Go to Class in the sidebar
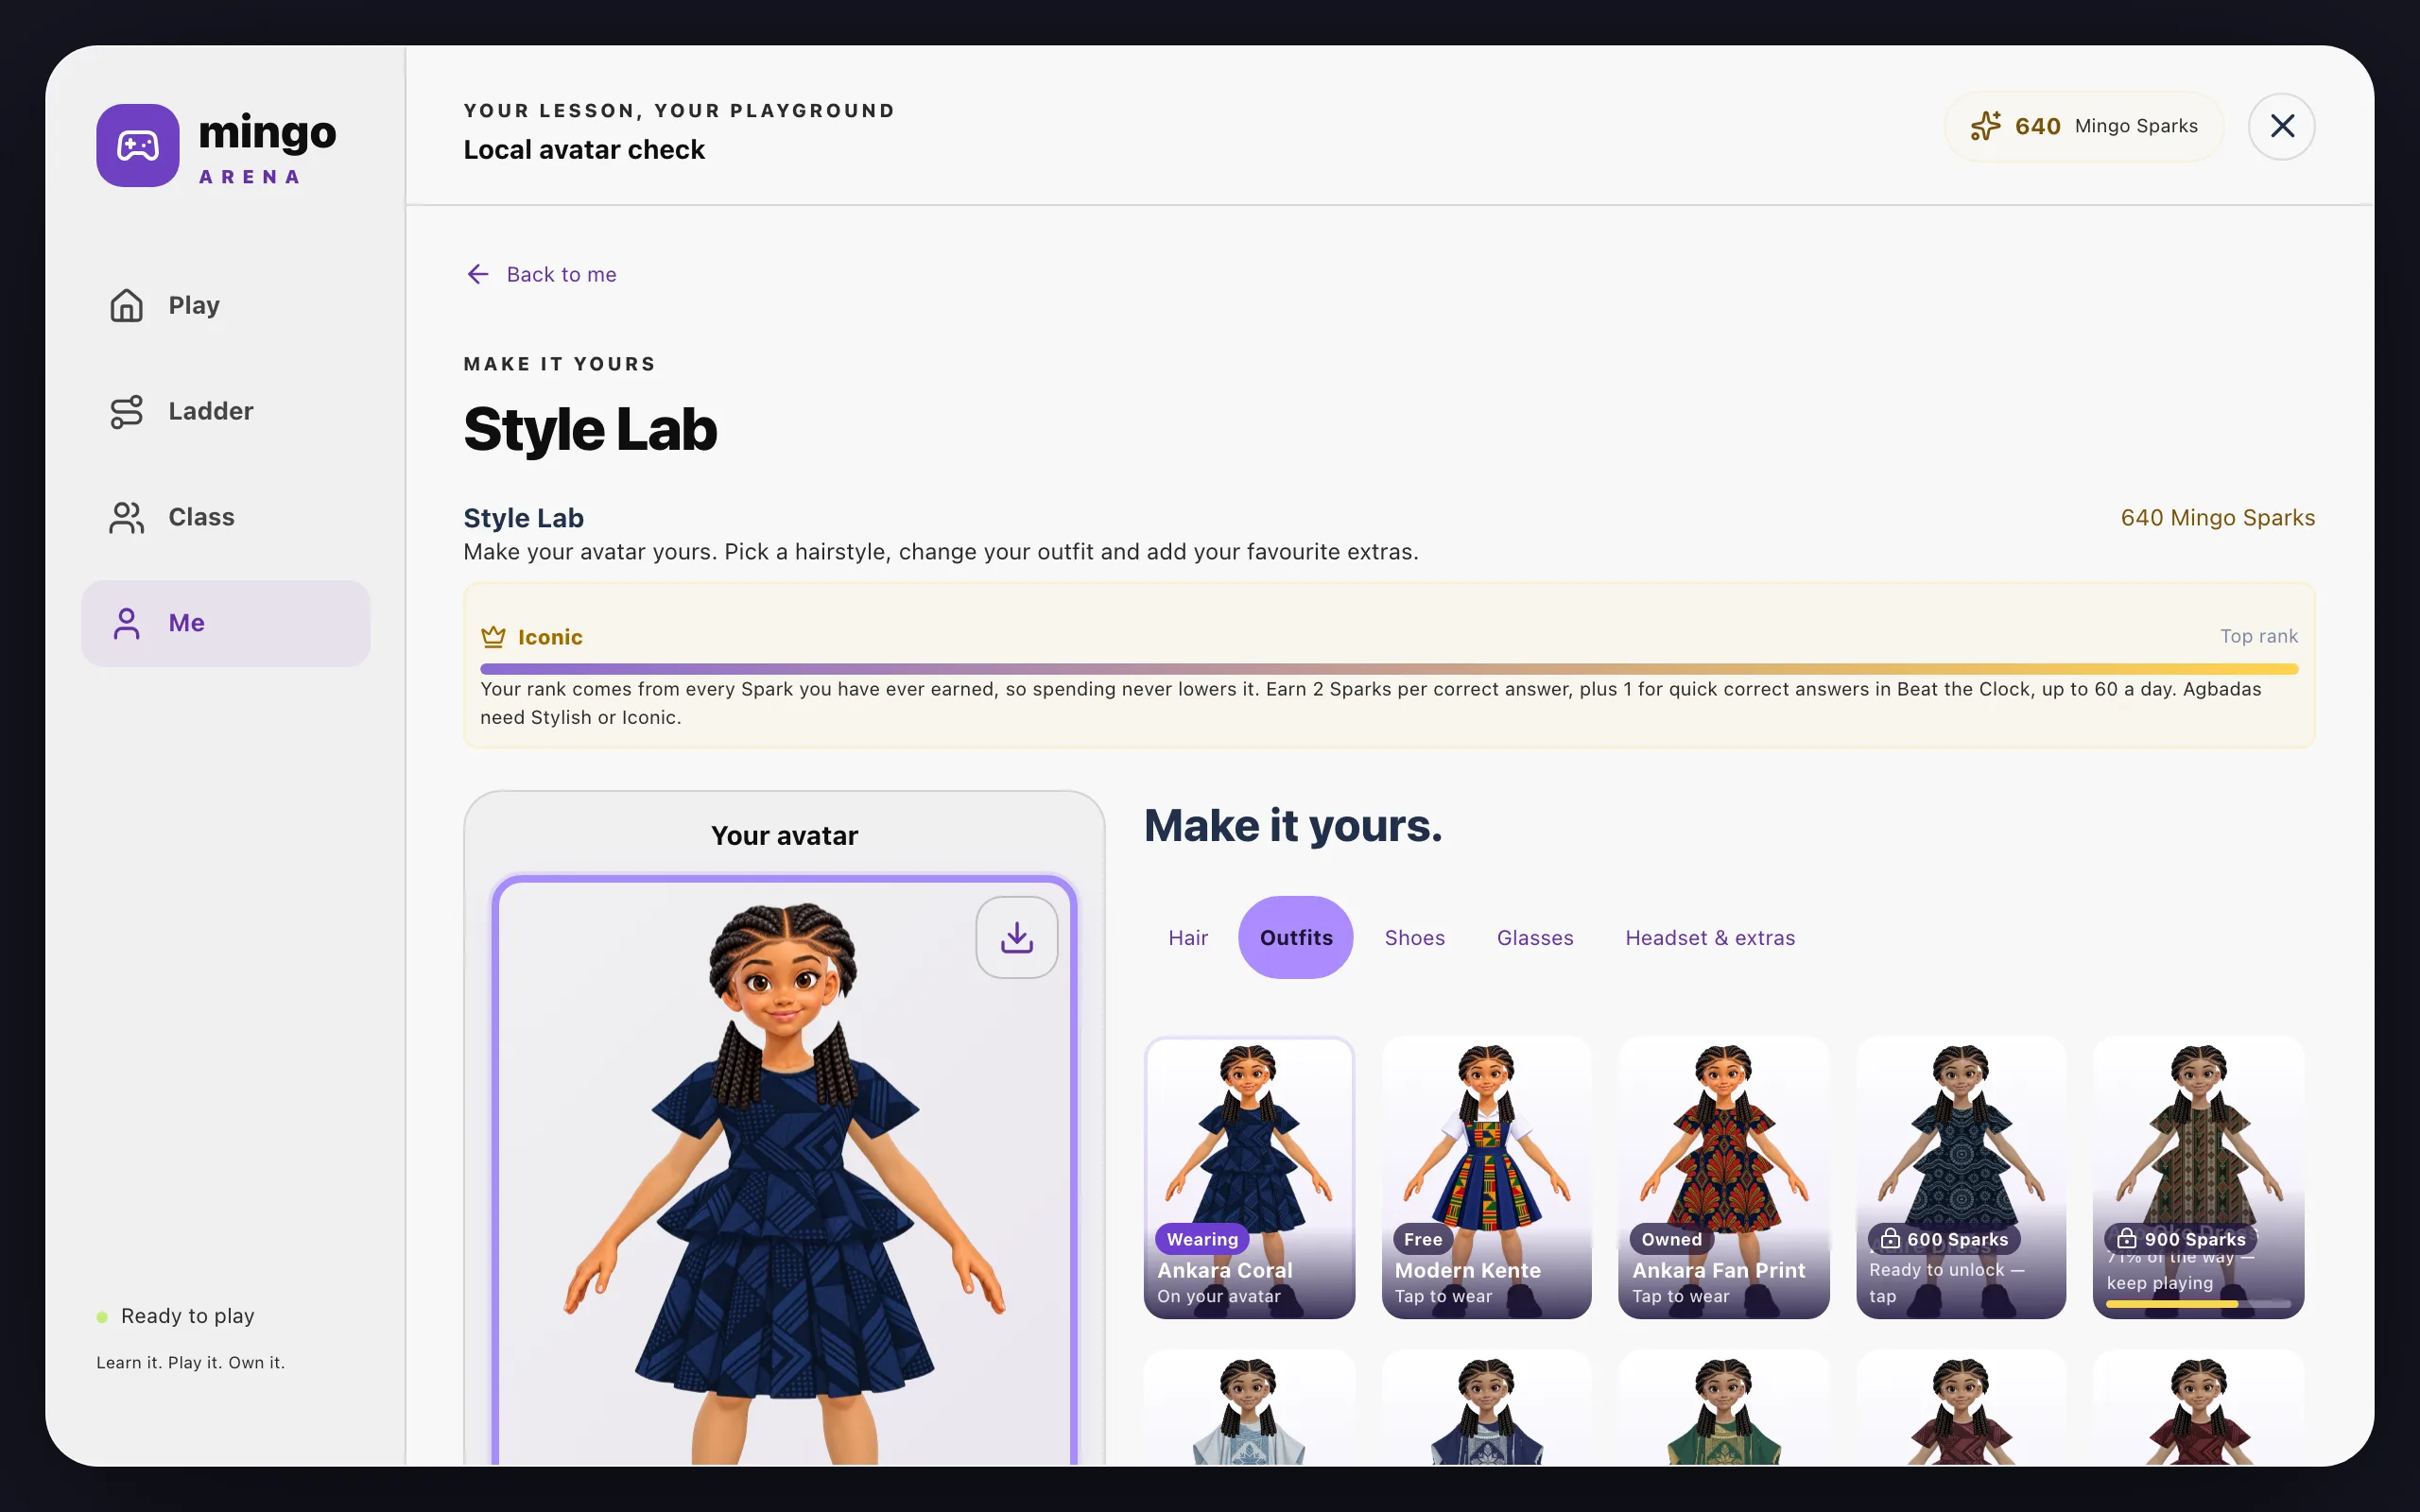This screenshot has width=2420, height=1512. 226,517
